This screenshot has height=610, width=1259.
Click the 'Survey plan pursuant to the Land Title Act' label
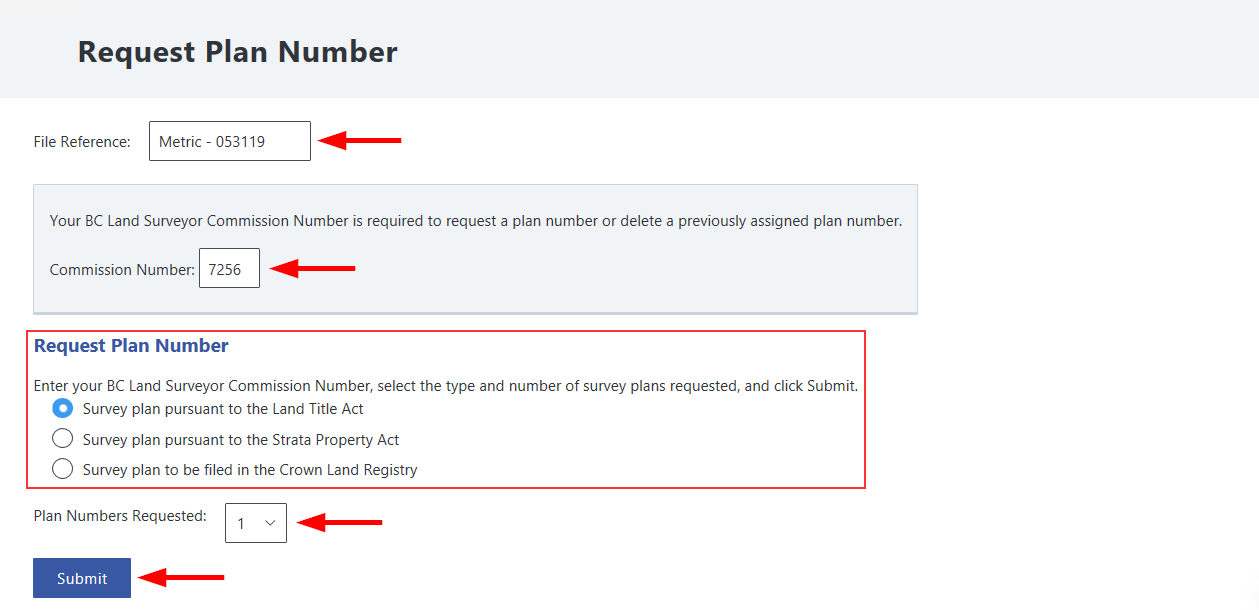(x=223, y=409)
